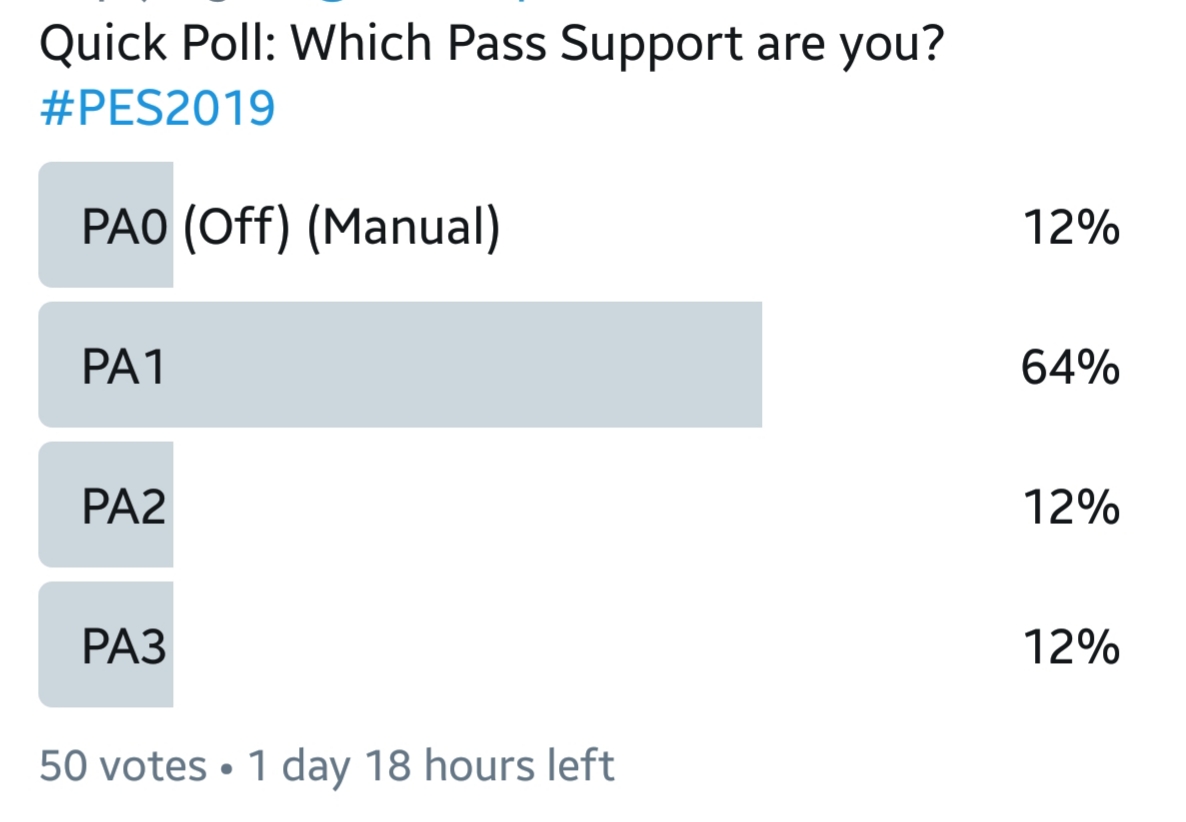The height and width of the screenshot is (822, 1186).
Task: Click the 64% result for PA1
Action: point(1070,369)
